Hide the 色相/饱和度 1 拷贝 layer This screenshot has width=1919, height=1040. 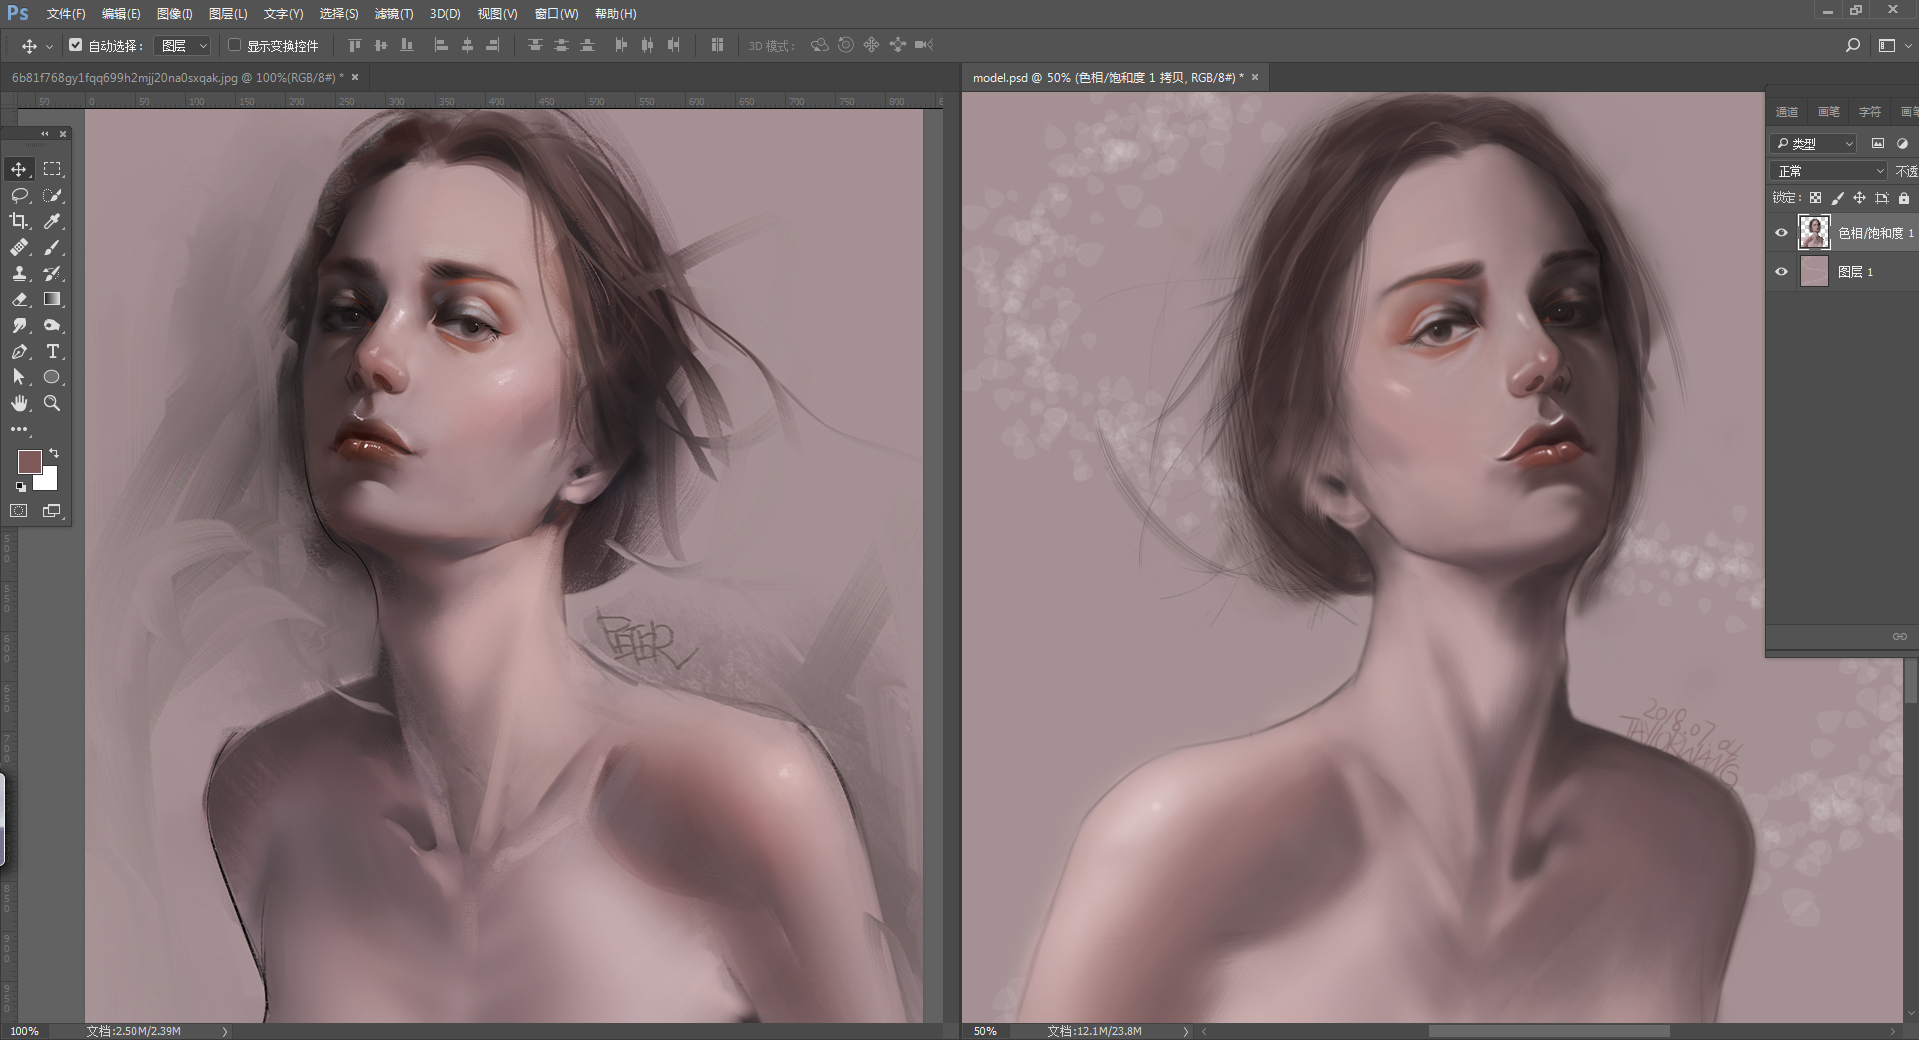1781,233
